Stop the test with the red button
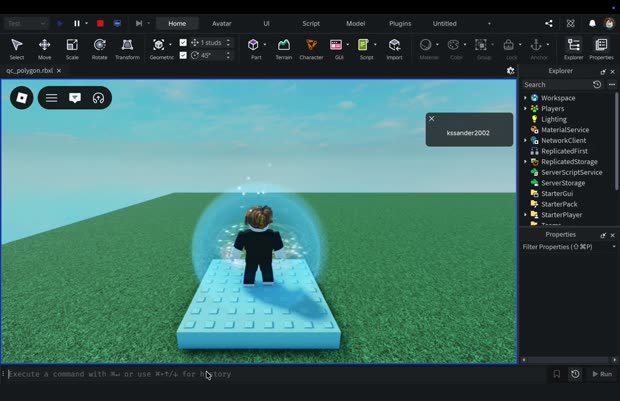 click(x=100, y=23)
